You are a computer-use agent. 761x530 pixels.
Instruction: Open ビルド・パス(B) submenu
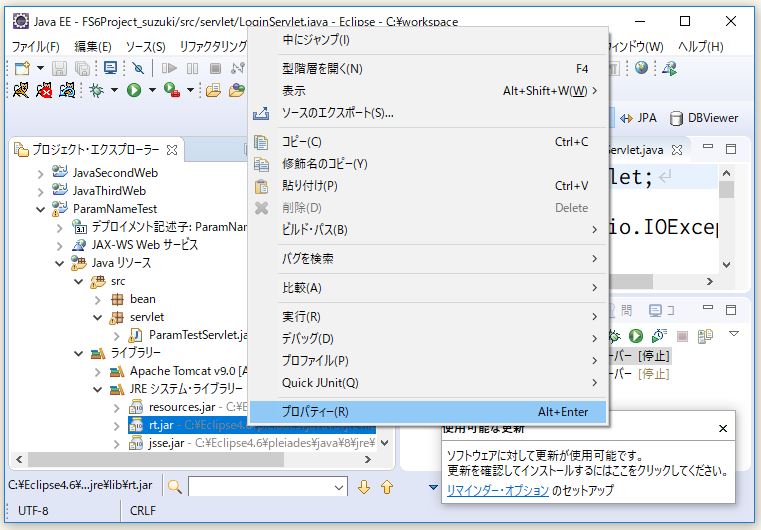[428, 230]
